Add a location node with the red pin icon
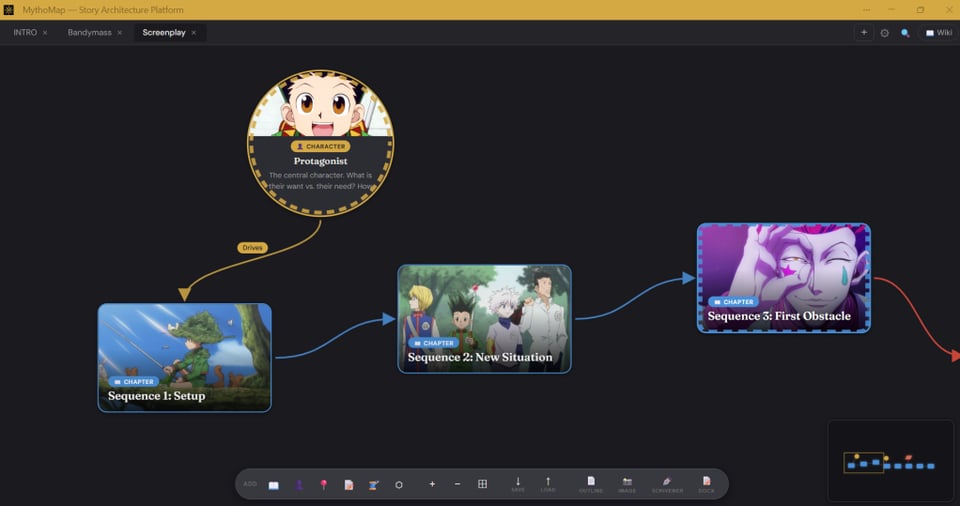Screen dimensions: 960x506 [x=324, y=485]
